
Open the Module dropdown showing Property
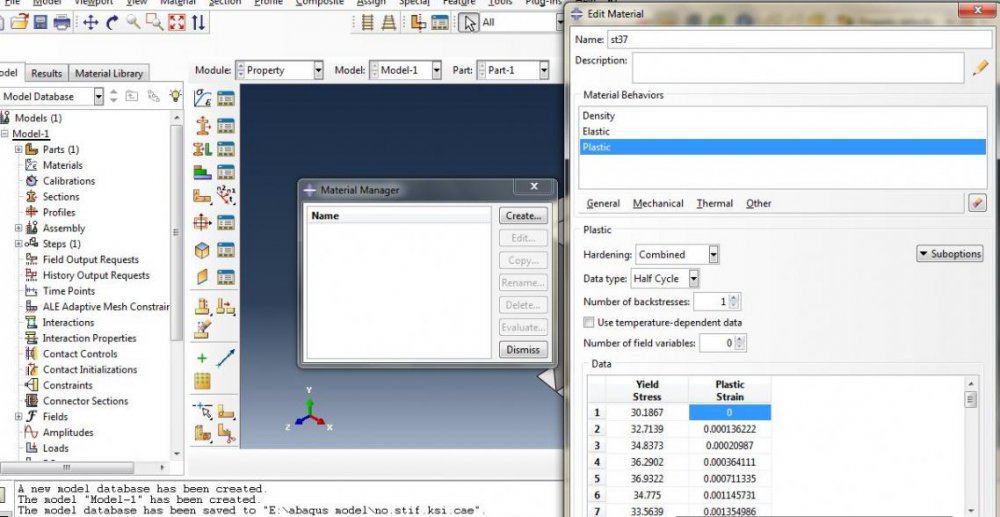click(x=279, y=70)
